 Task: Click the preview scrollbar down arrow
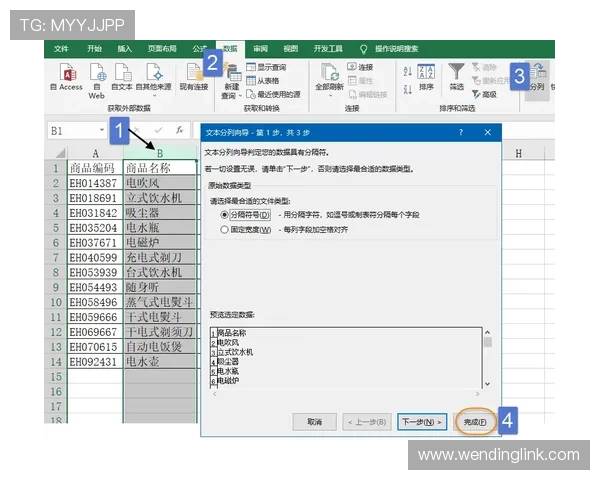[x=488, y=384]
